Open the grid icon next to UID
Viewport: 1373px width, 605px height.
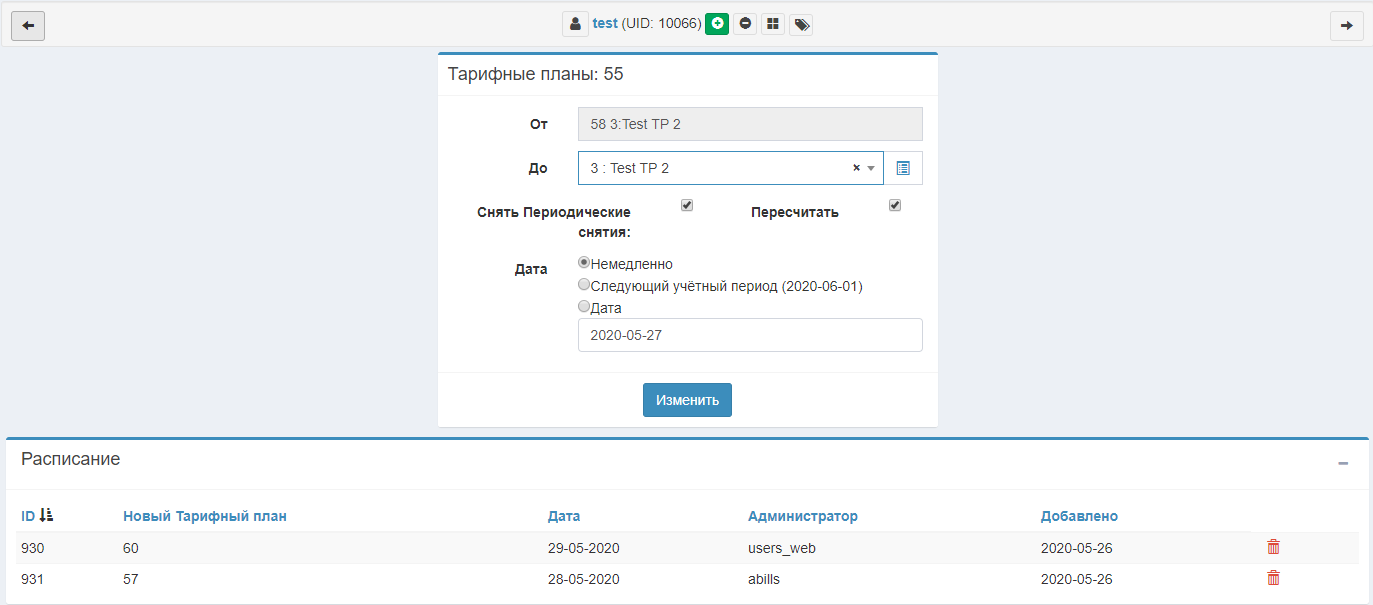[x=772, y=24]
